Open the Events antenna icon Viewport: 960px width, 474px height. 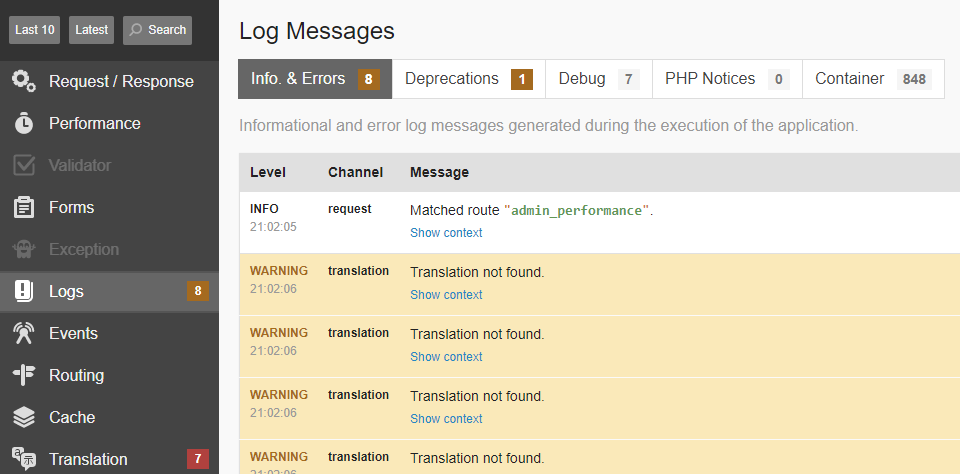[24, 333]
